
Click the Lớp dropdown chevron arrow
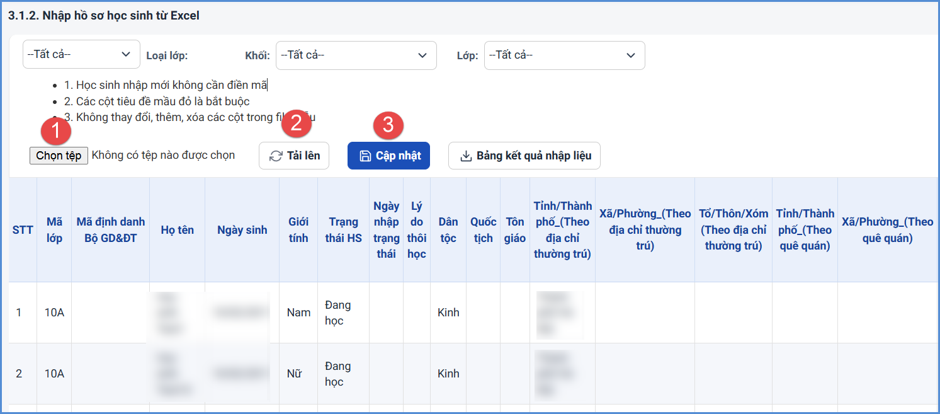[630, 55]
